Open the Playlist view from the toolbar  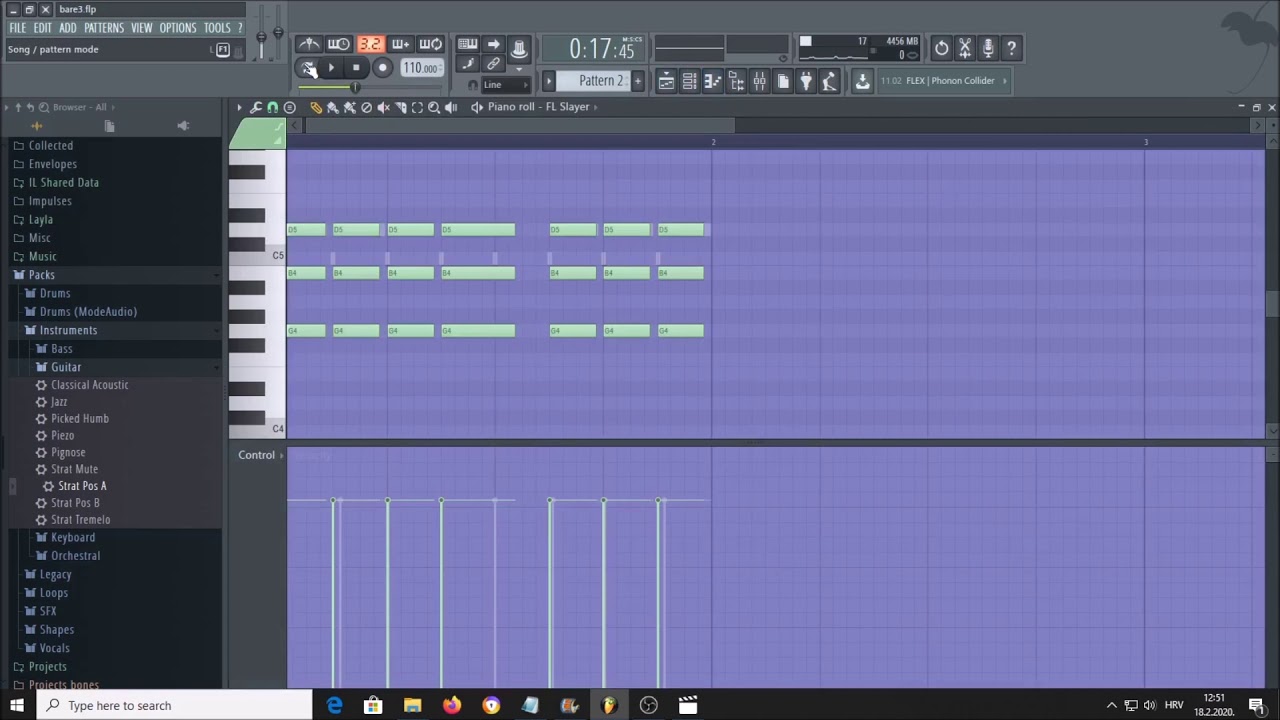(x=667, y=81)
